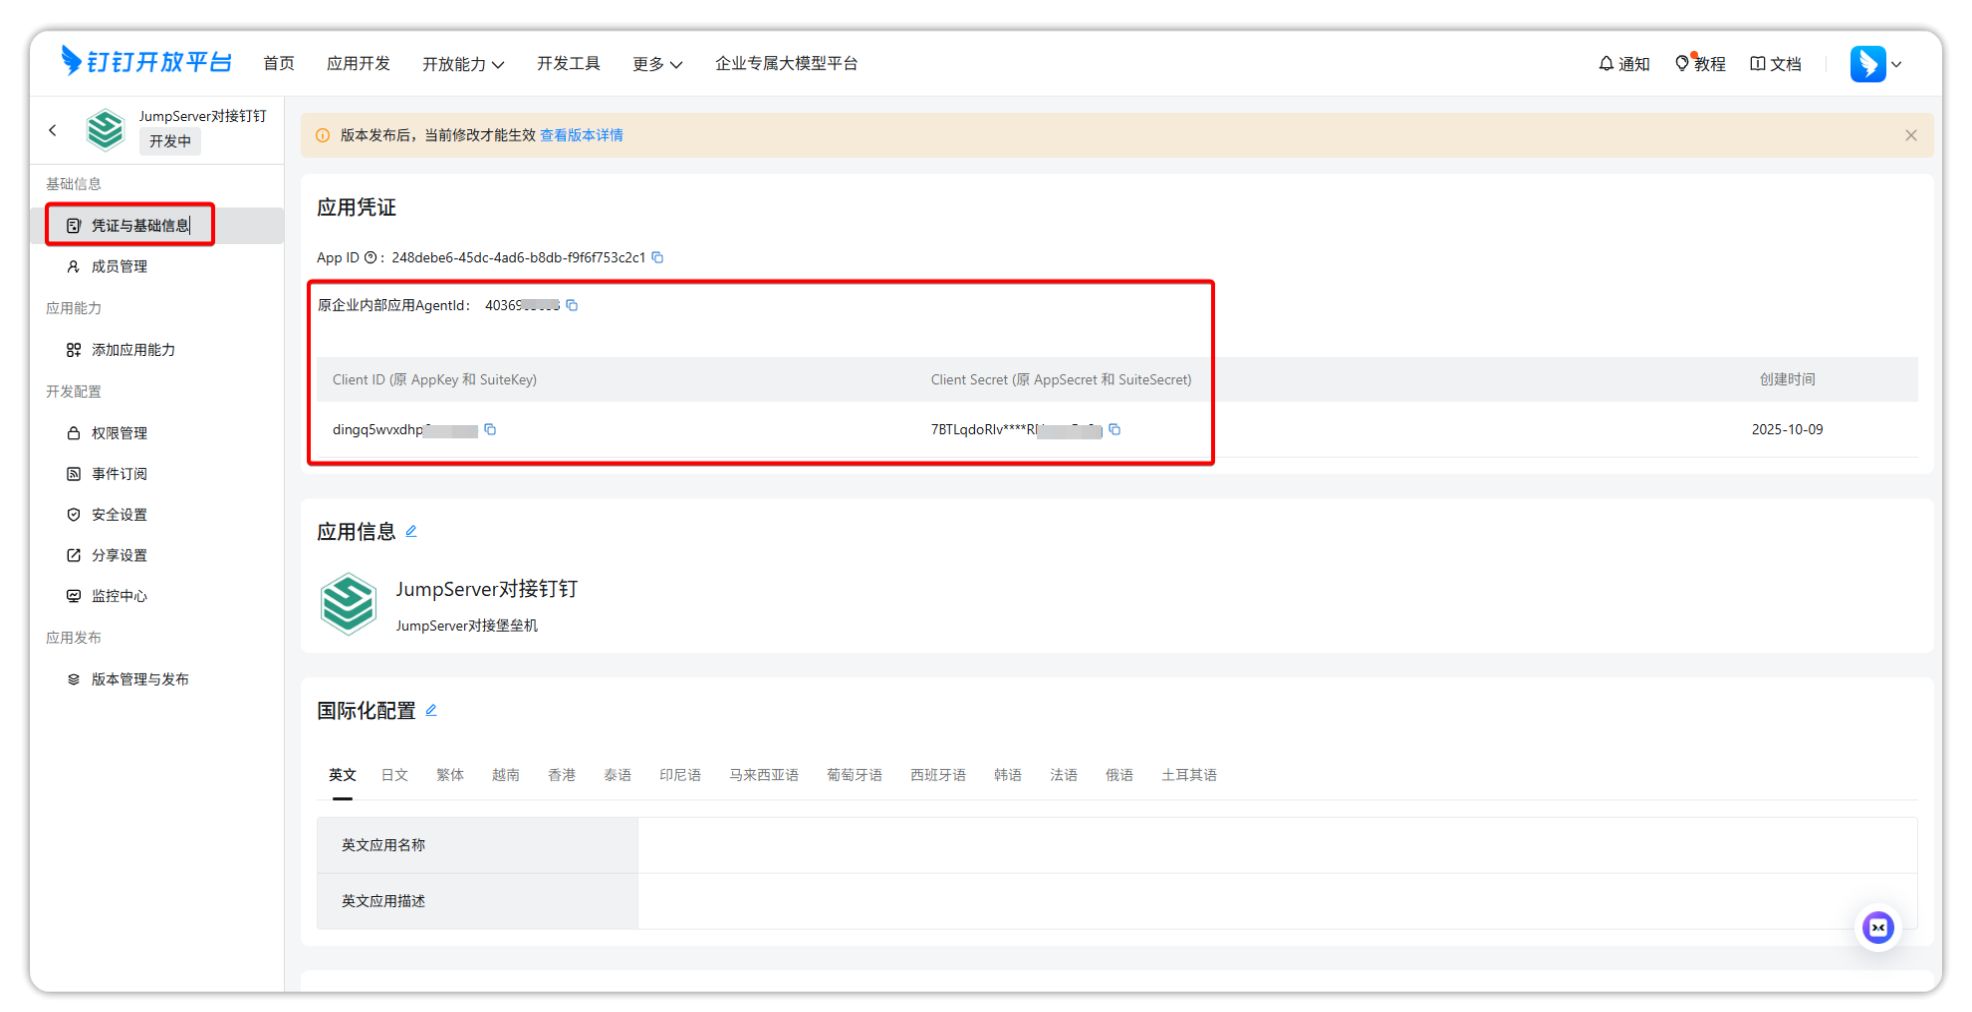The width and height of the screenshot is (1972, 1012).
Task: Expand the 开放能力 dropdown menu
Action: coord(462,64)
